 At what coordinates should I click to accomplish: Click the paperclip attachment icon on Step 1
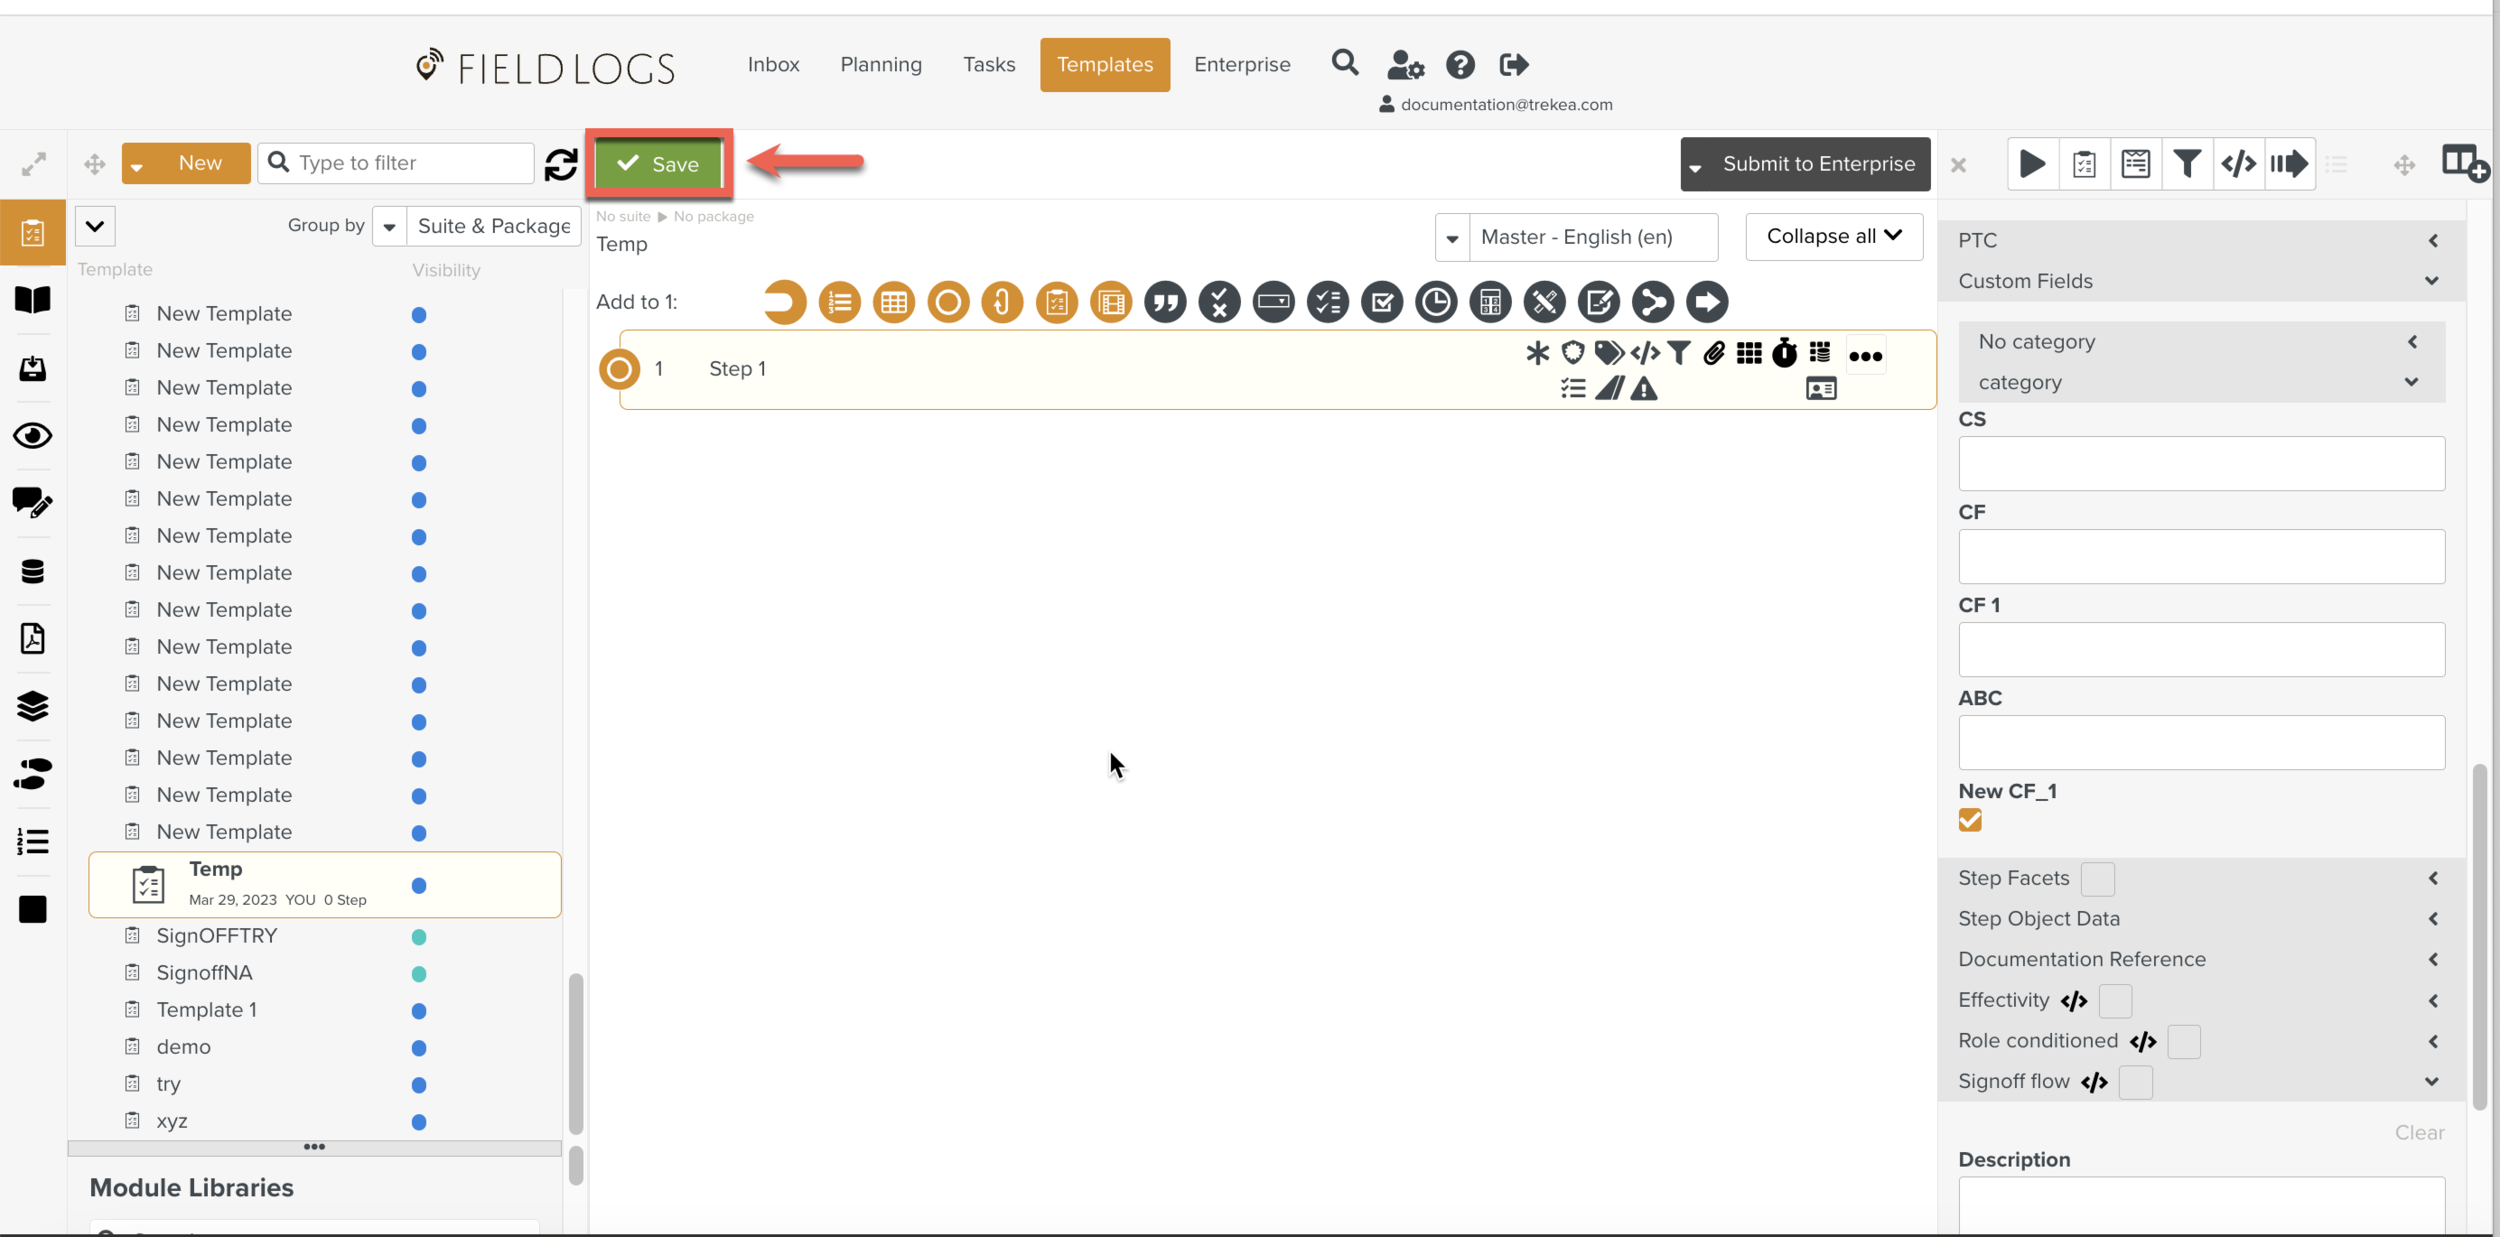[1713, 353]
